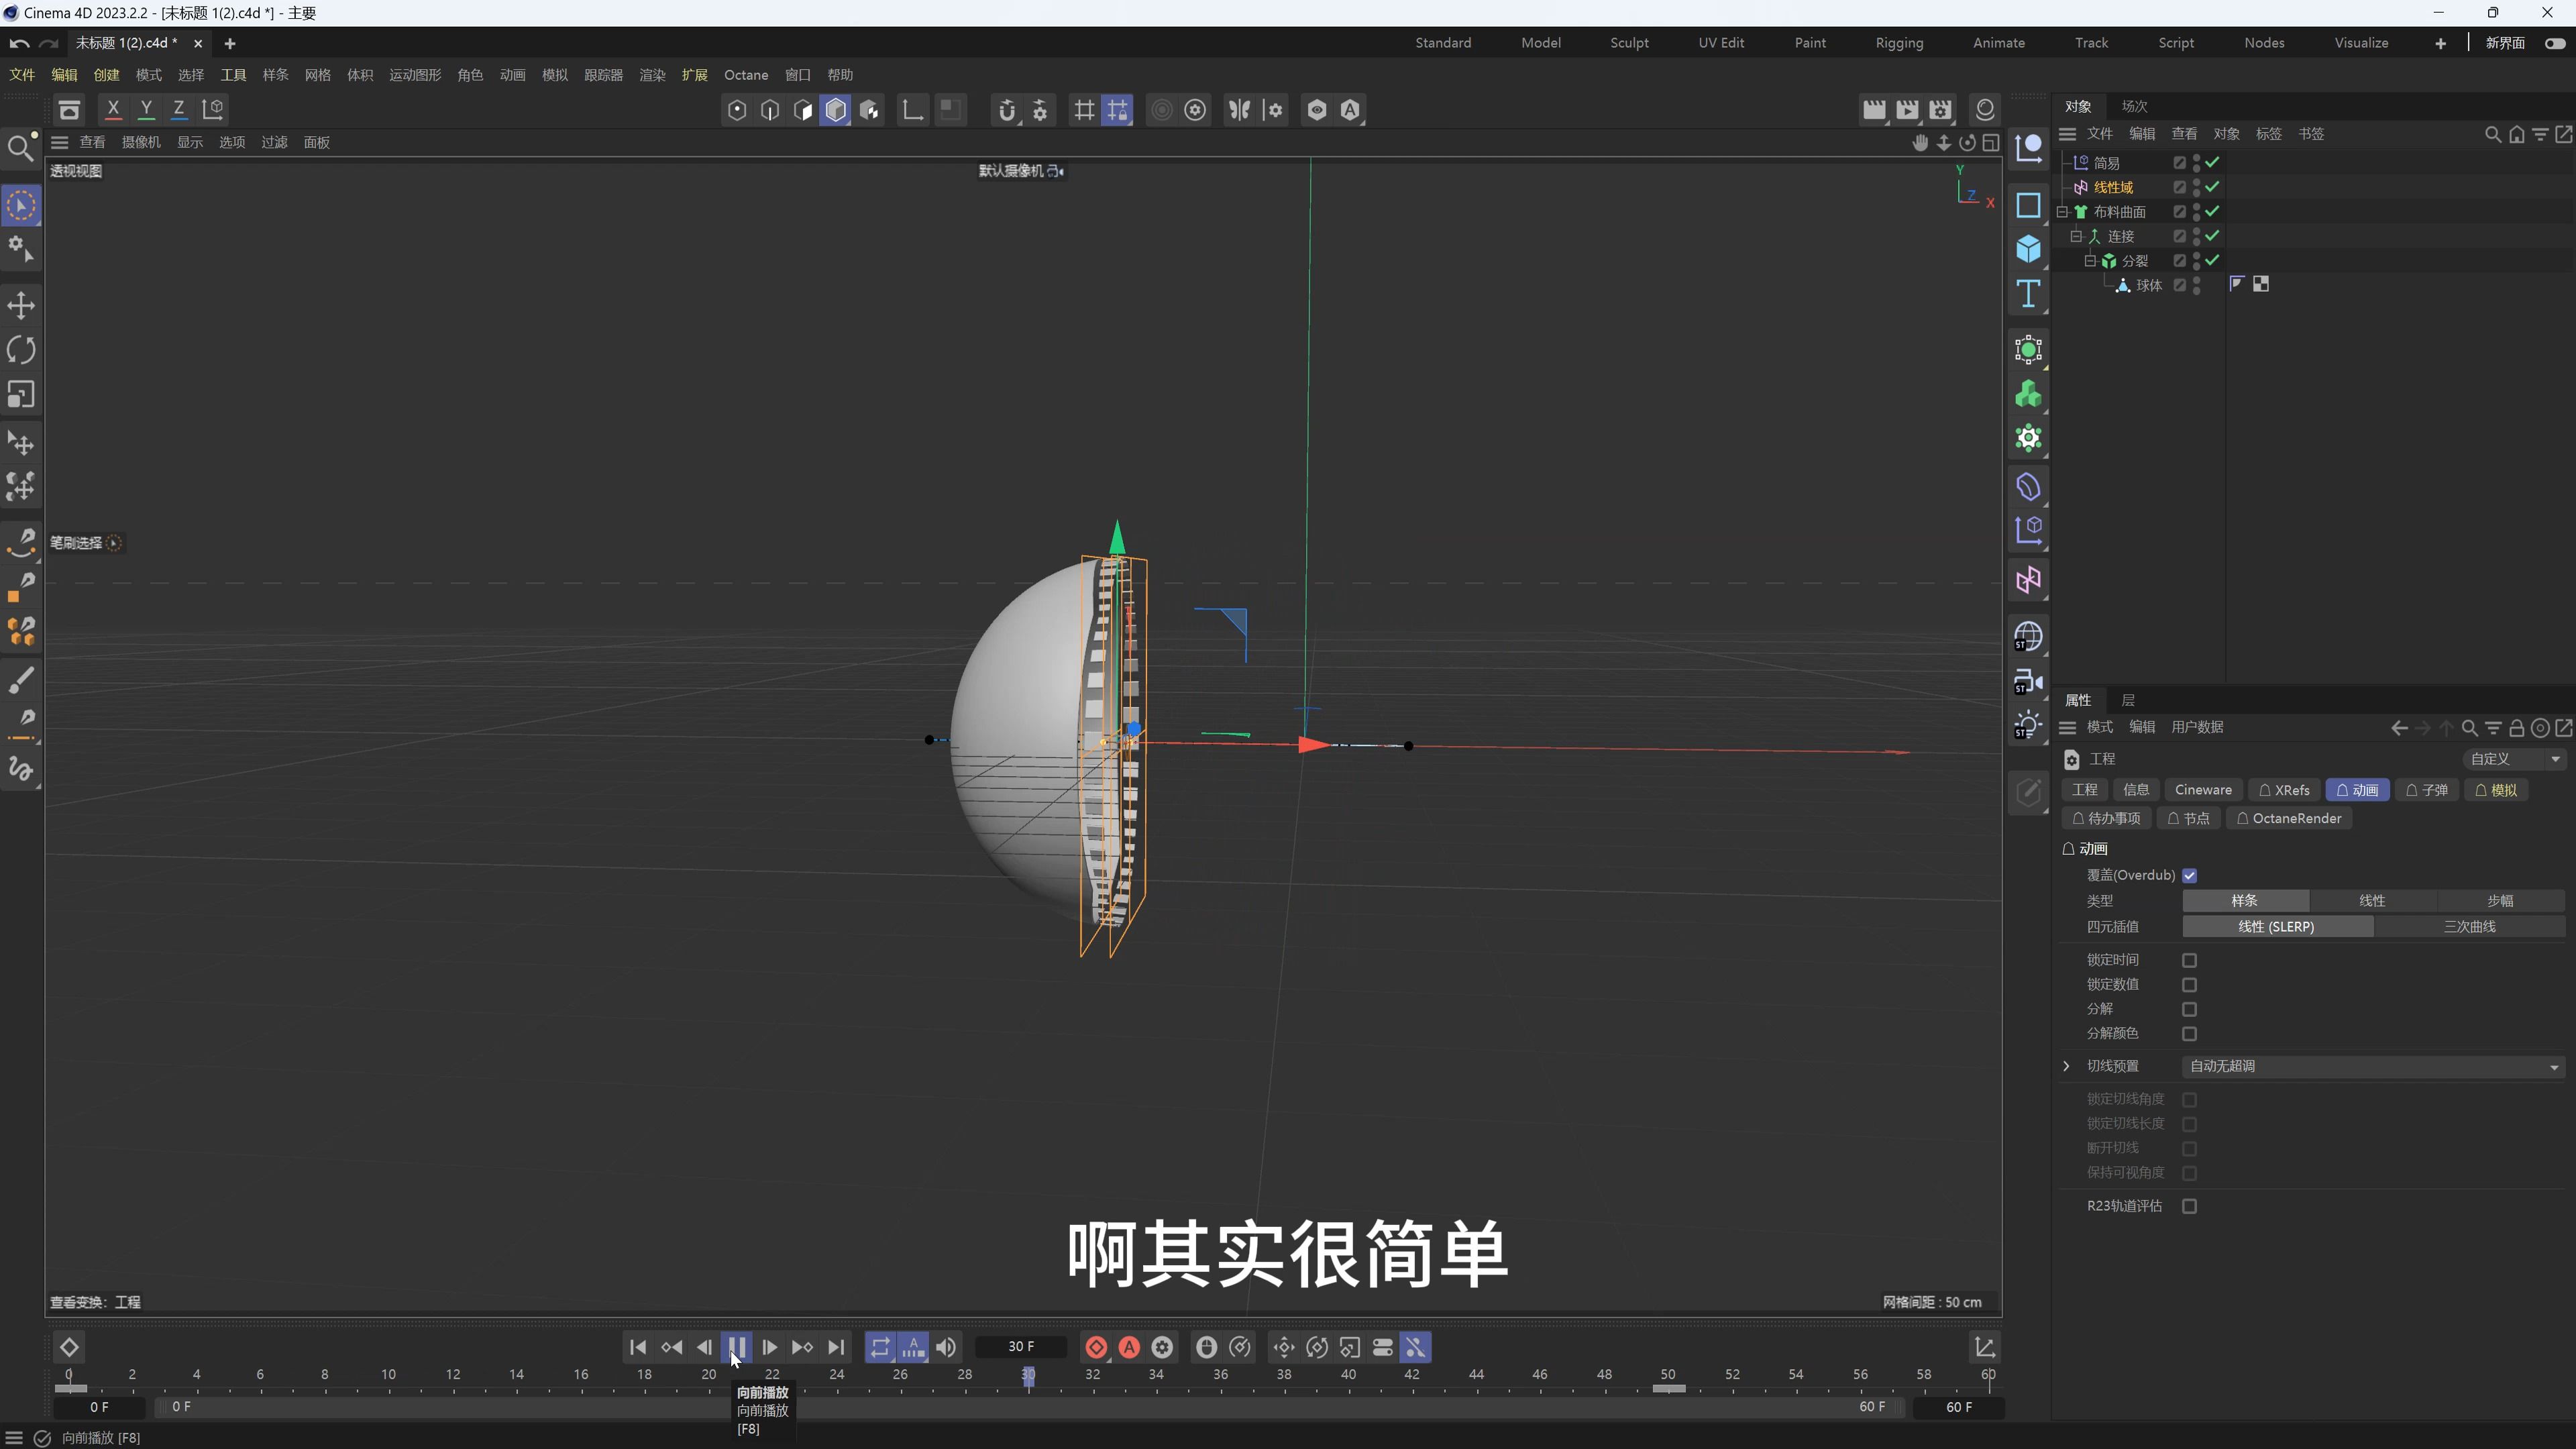Screen dimensions: 2576x1449
Task: Enable the R23轨道评估 checkbox
Action: coord(2189,1206)
